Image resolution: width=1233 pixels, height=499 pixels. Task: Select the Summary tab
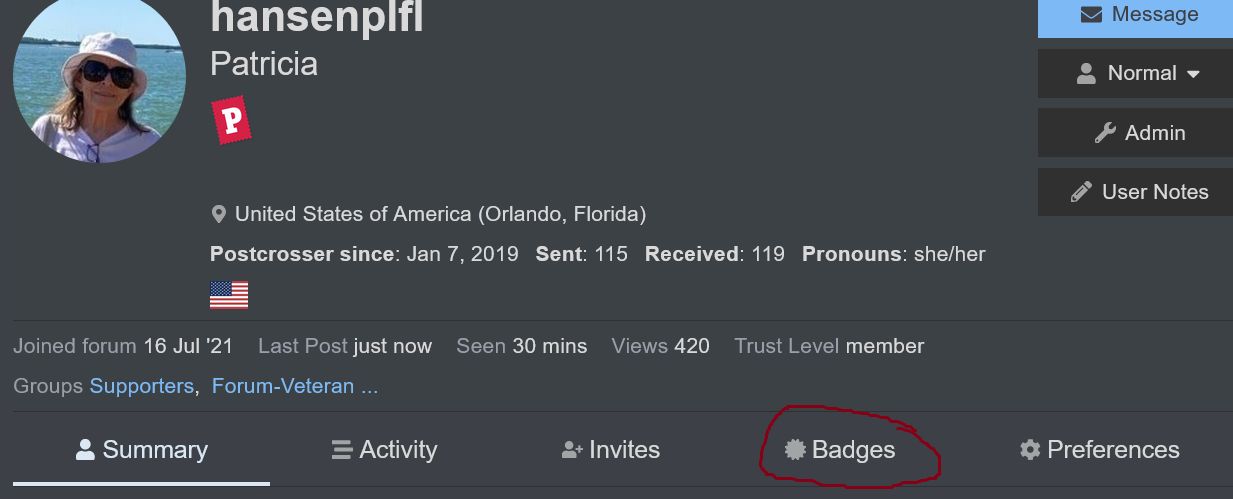click(x=141, y=450)
